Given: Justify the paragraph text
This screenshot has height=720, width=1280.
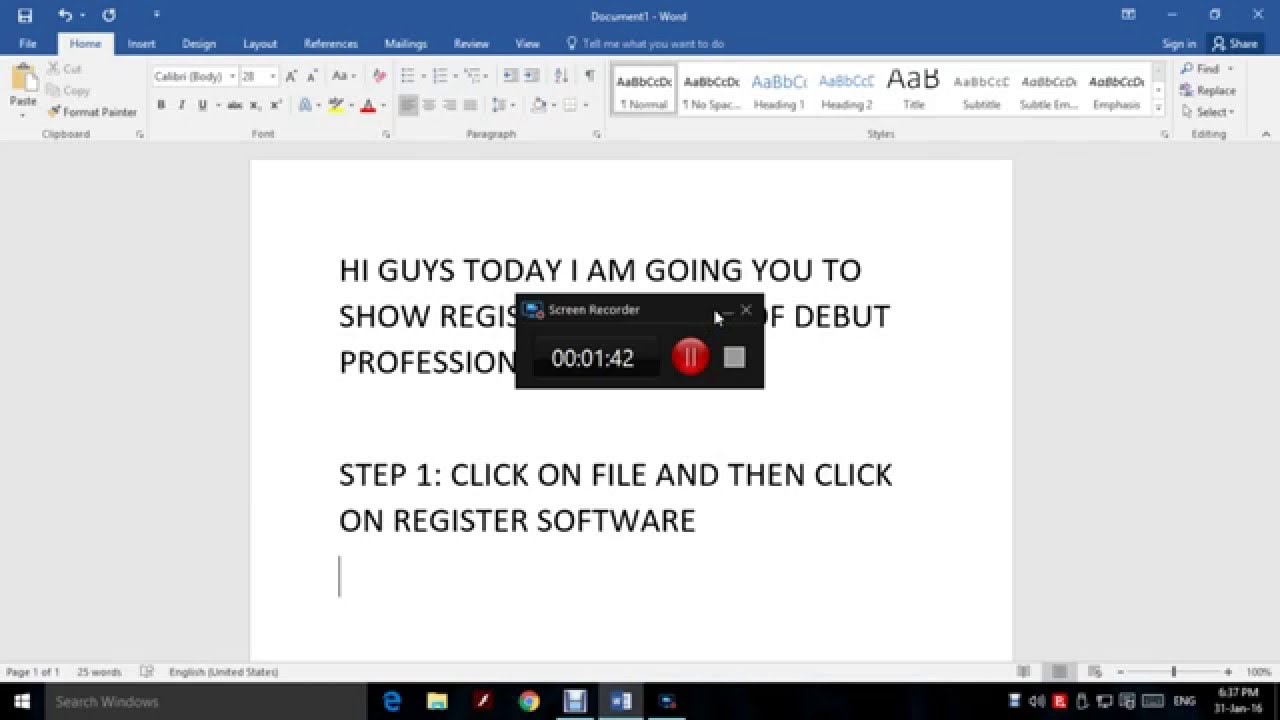Looking at the screenshot, I should 470,105.
